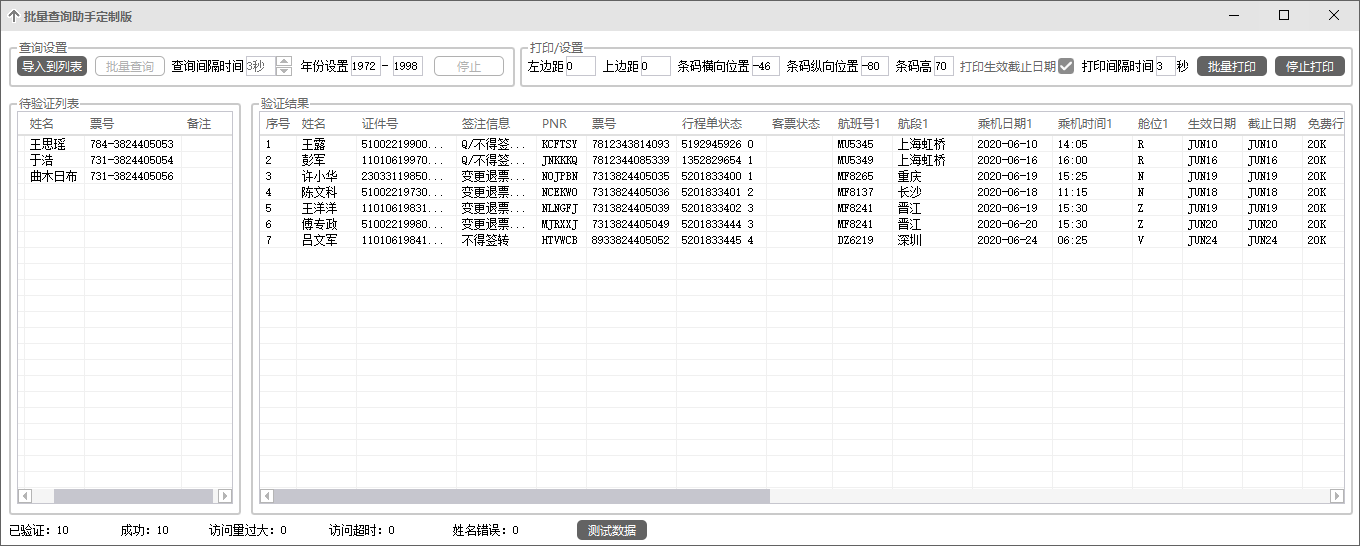Click the 导入到列表 button

(x=52, y=67)
